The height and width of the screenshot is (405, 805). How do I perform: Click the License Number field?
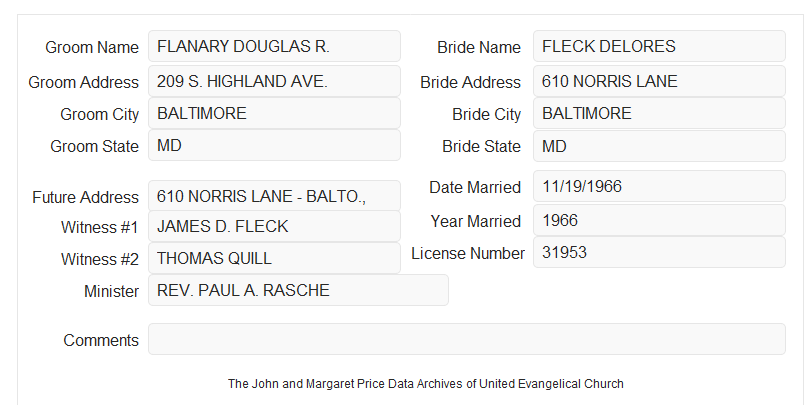(659, 252)
